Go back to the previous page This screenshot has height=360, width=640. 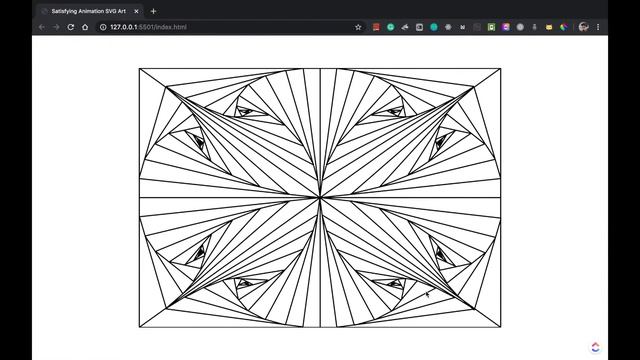tap(42, 27)
